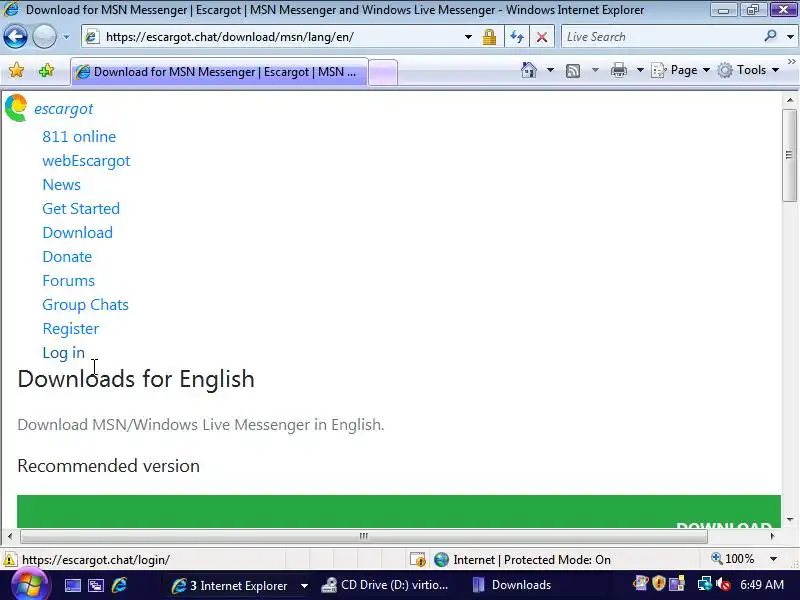The image size is (800, 600).
Task: Open the escargot home link
Action: 63,109
